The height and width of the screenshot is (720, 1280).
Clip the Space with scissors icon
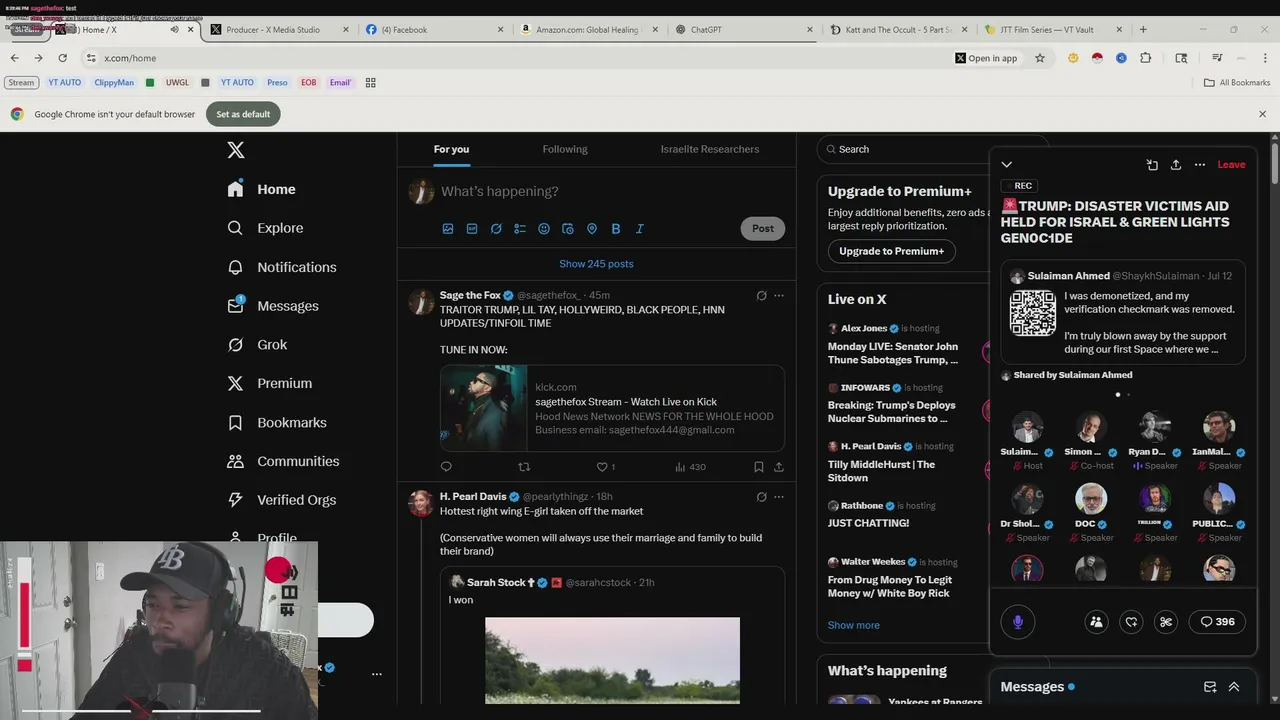1166,622
